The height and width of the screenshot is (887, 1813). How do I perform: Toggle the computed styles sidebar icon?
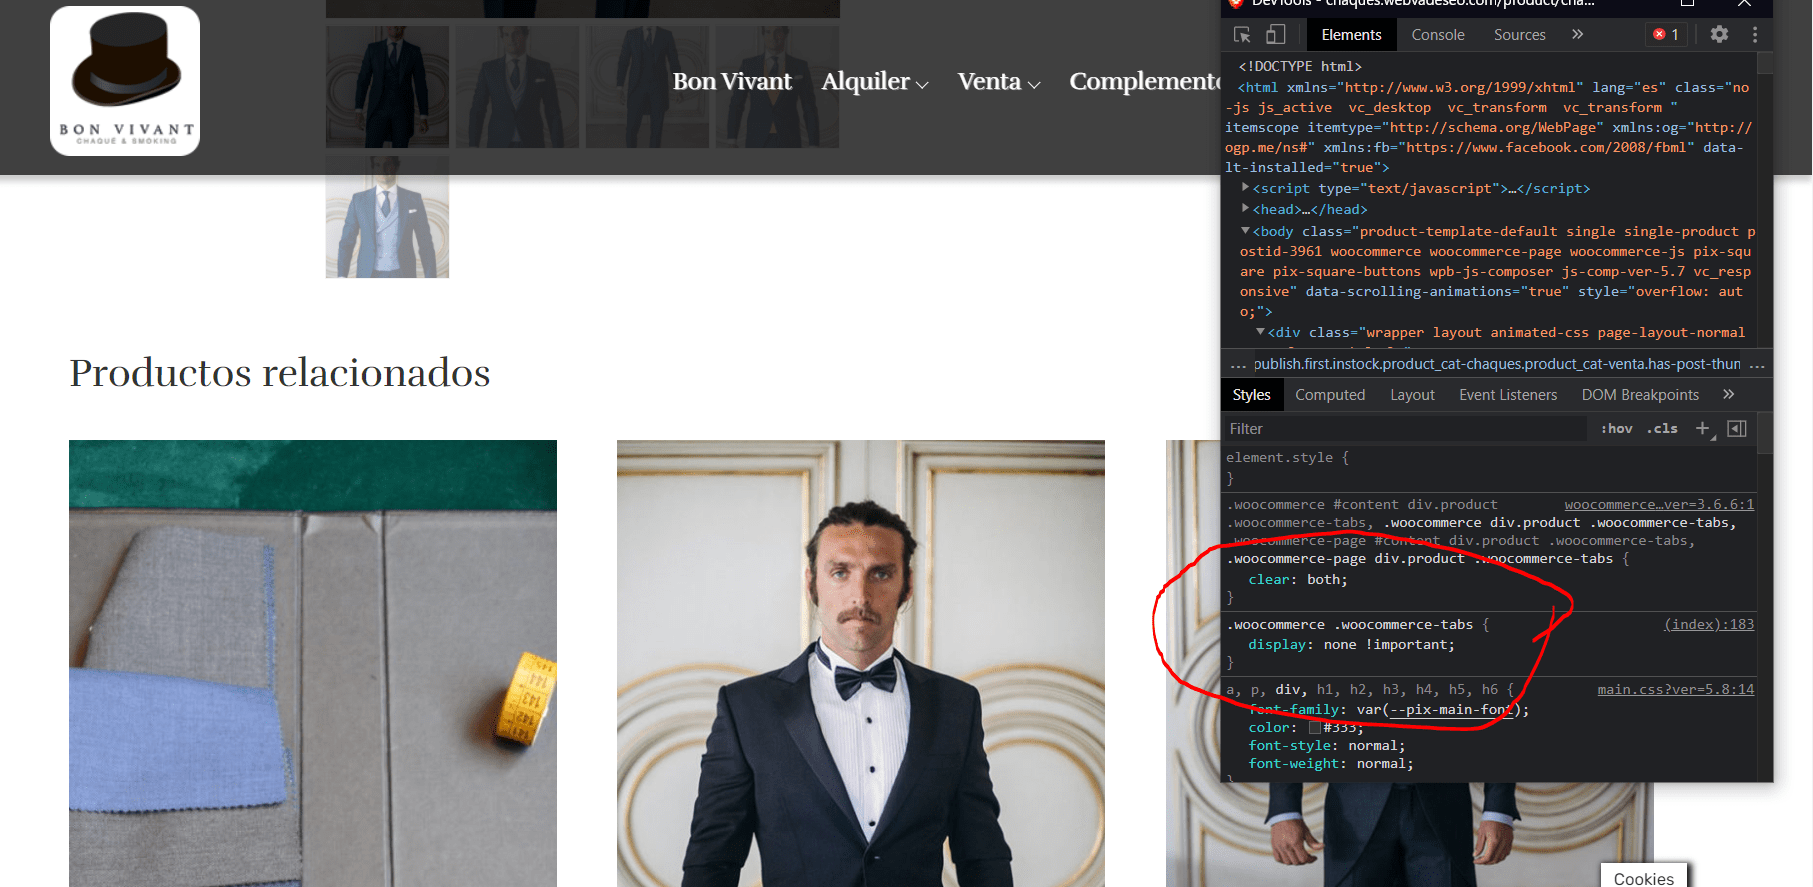pos(1737,428)
